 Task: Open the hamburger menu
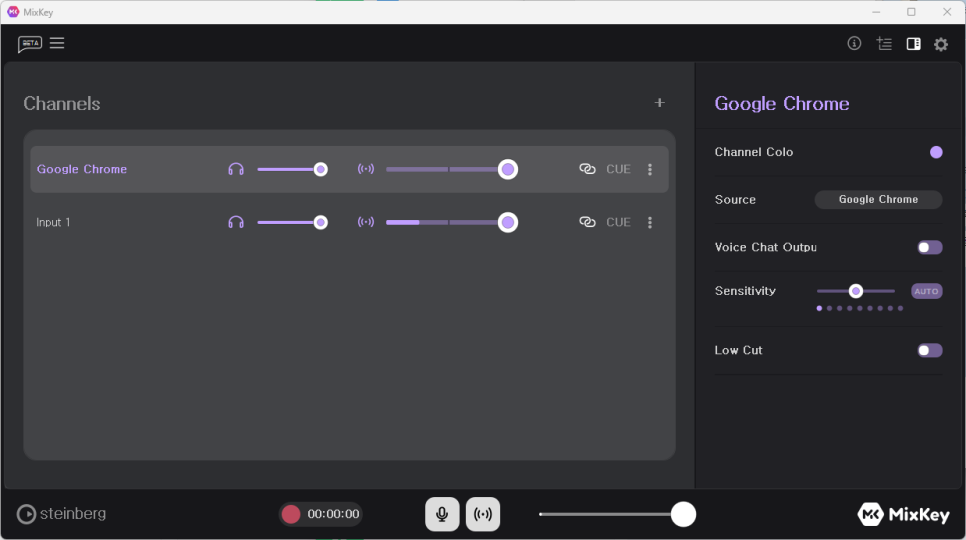point(57,43)
